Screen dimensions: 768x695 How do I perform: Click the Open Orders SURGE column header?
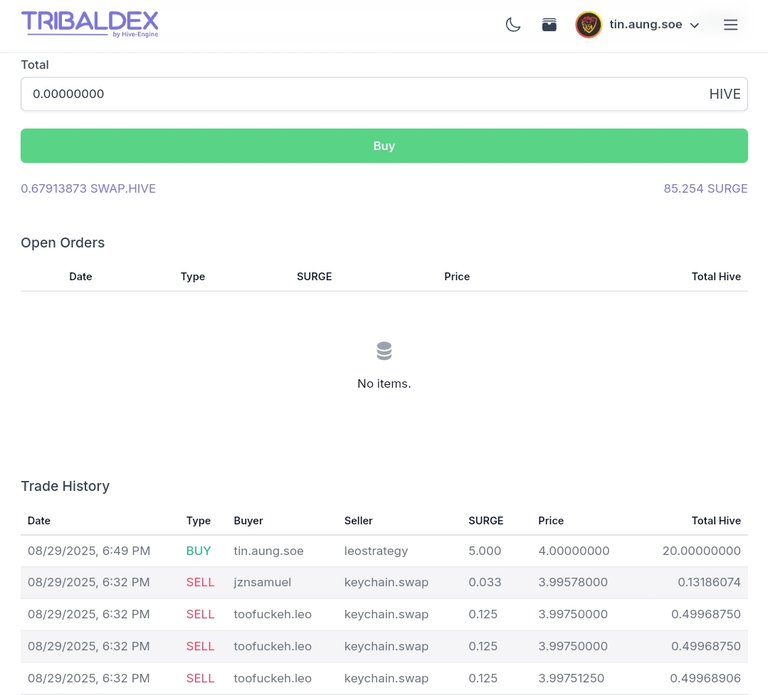[314, 277]
